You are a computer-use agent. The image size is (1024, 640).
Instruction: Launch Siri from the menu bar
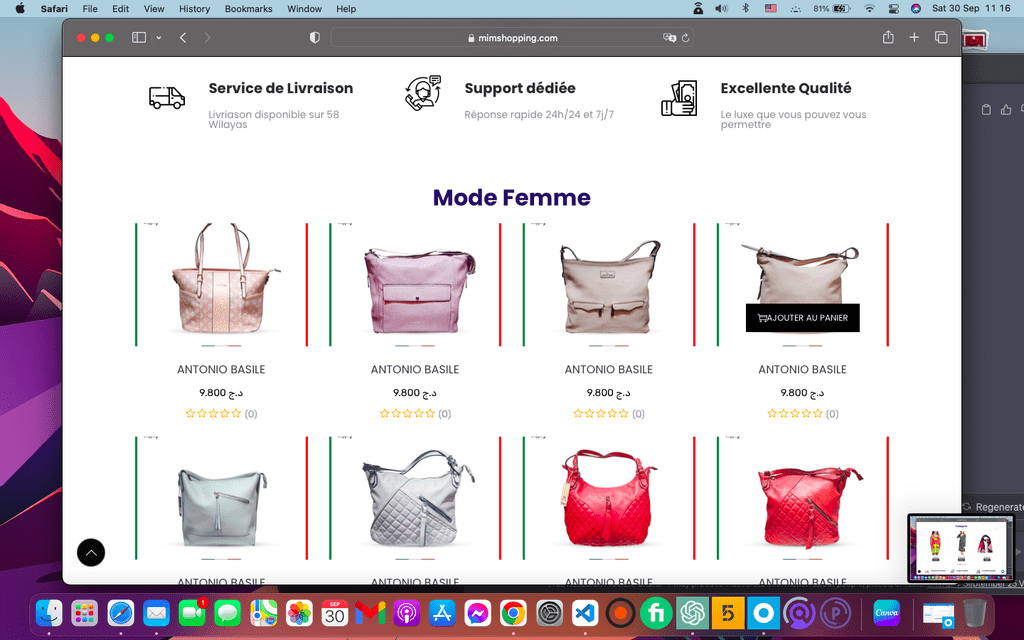[x=916, y=8]
